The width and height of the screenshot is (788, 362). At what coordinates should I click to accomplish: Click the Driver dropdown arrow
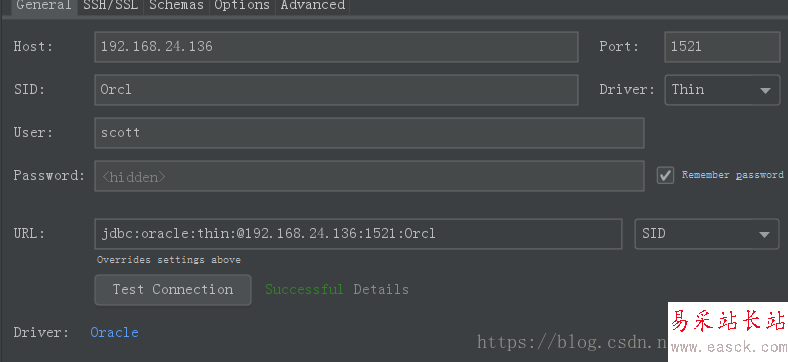[765, 90]
